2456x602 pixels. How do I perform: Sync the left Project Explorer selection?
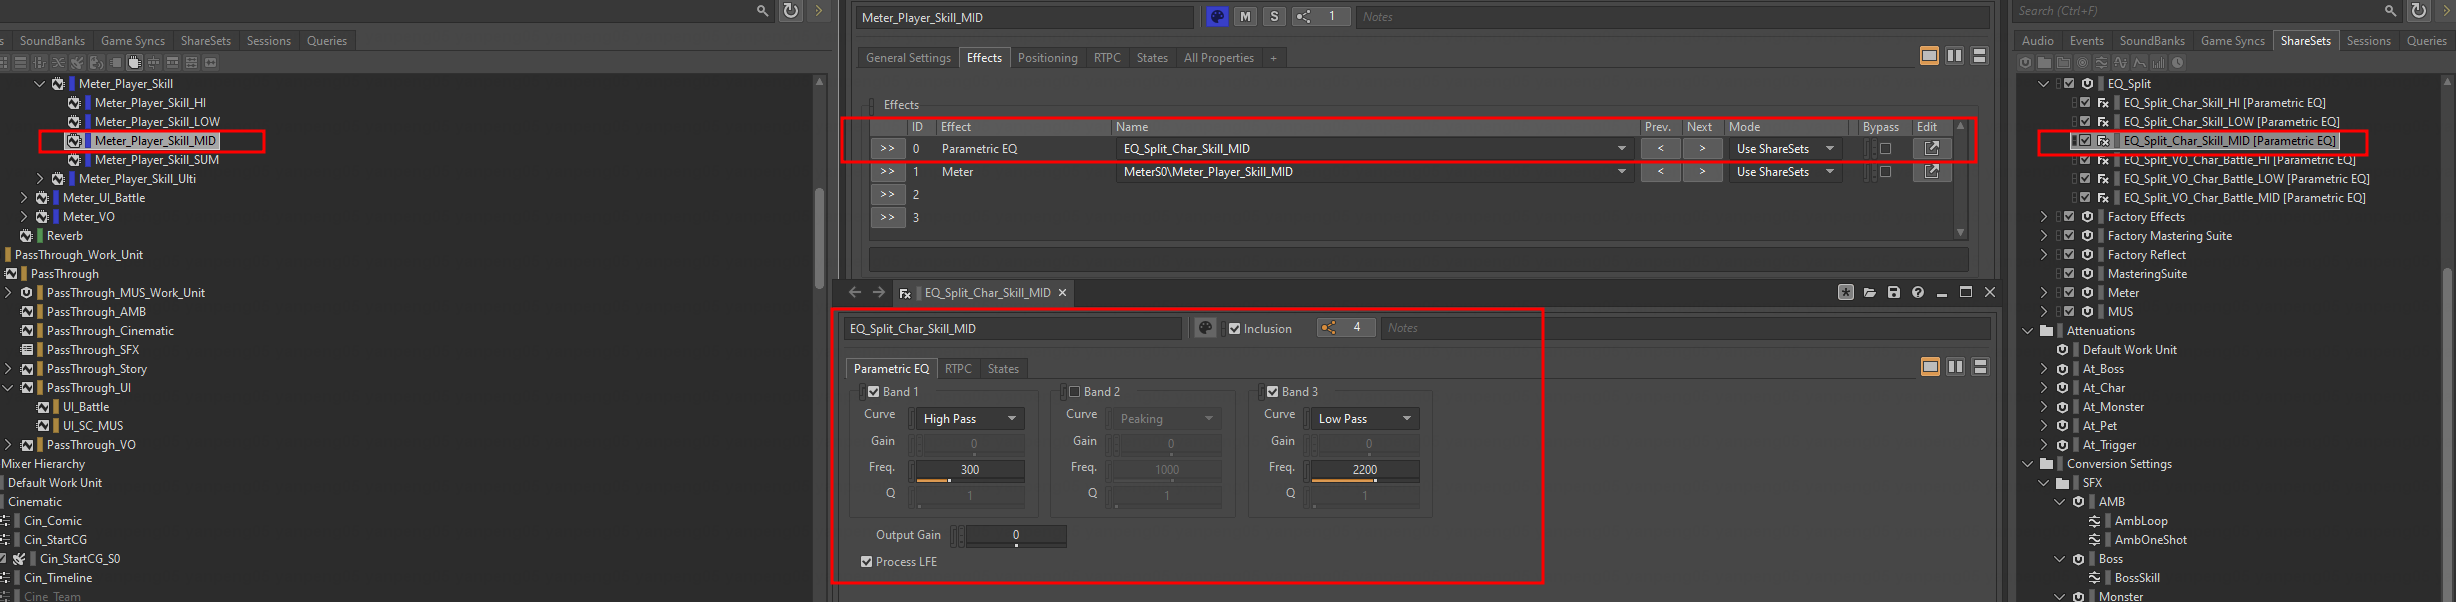click(791, 10)
